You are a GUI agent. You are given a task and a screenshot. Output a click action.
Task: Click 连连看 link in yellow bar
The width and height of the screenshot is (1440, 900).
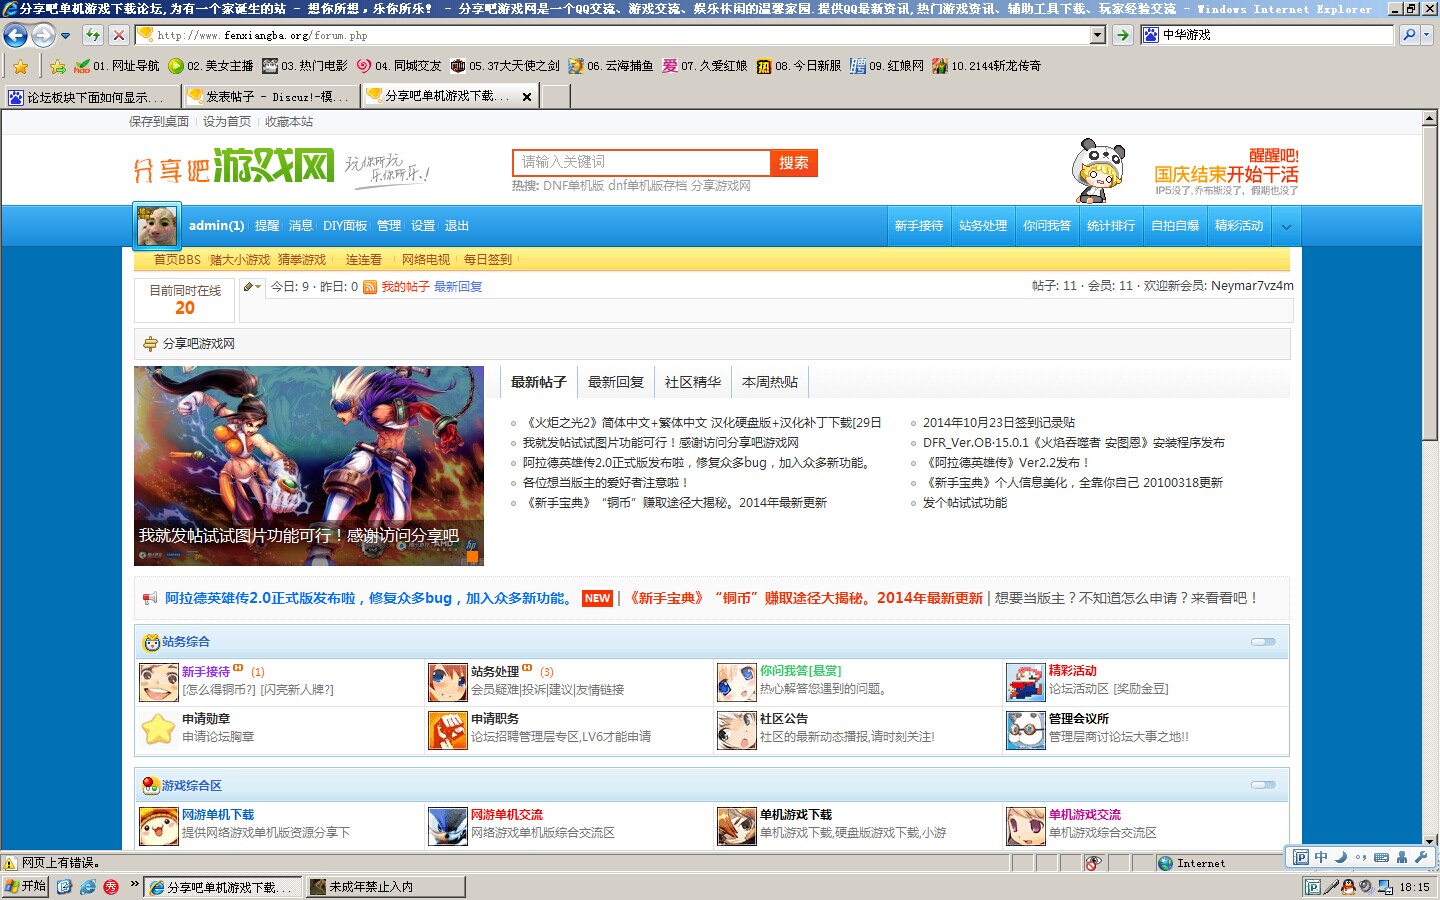click(364, 260)
